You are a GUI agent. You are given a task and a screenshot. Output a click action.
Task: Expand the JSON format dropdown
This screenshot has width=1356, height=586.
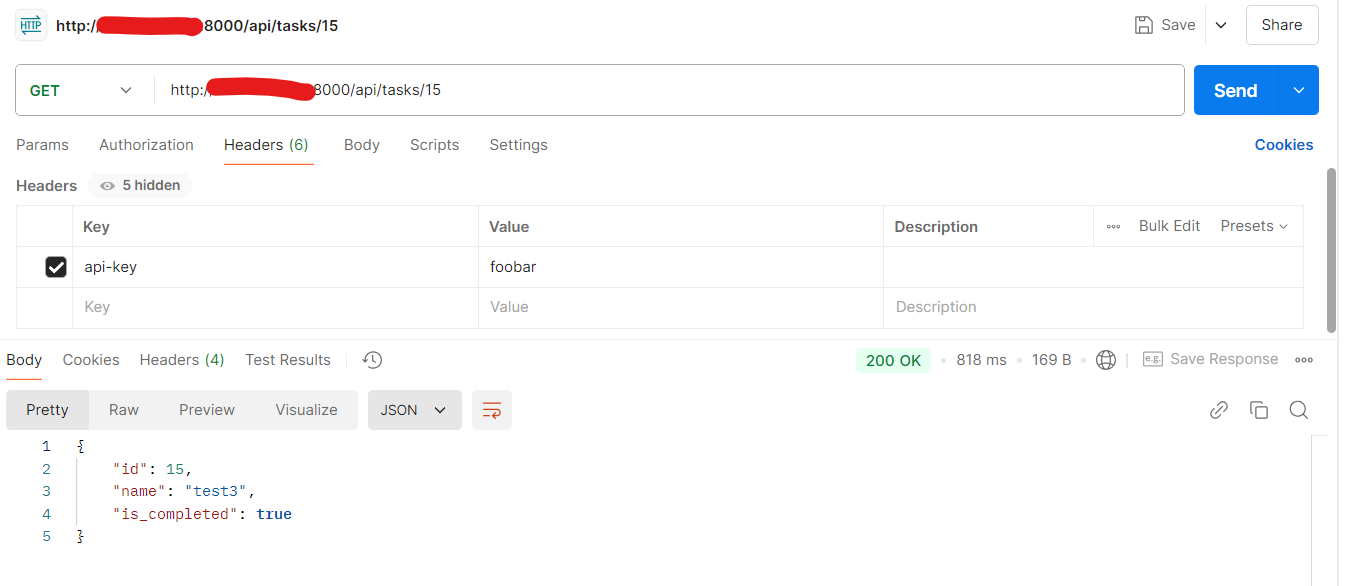click(x=414, y=410)
